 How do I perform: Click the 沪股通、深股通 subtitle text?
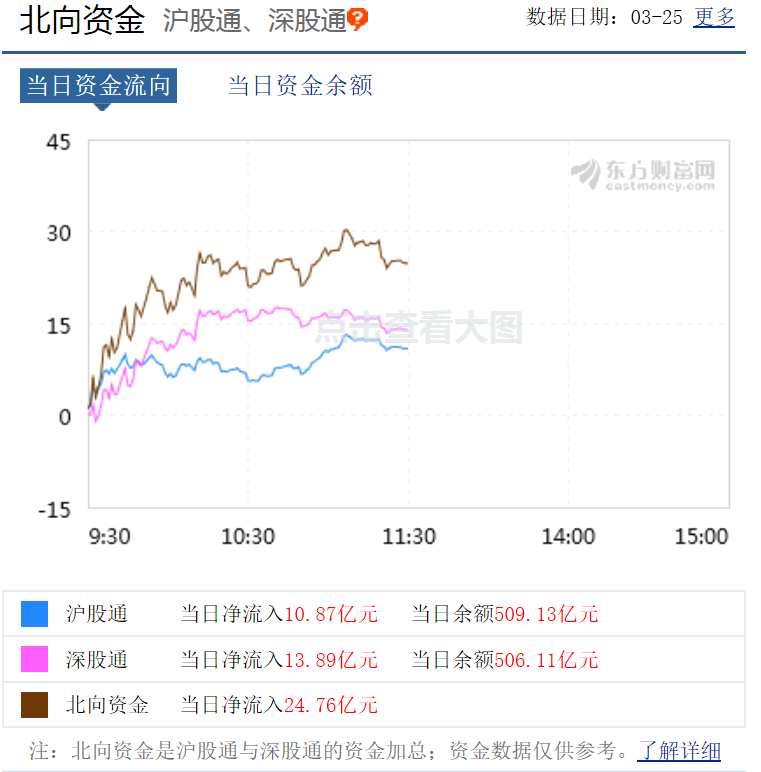coord(254,21)
